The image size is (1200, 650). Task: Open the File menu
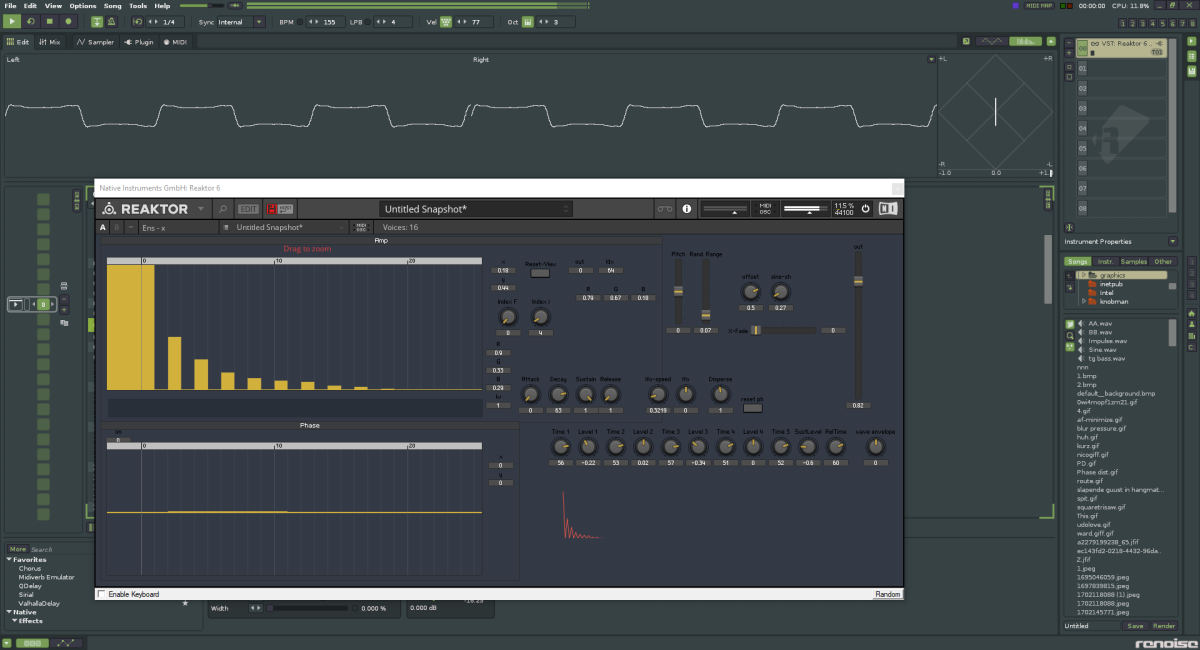(x=10, y=6)
